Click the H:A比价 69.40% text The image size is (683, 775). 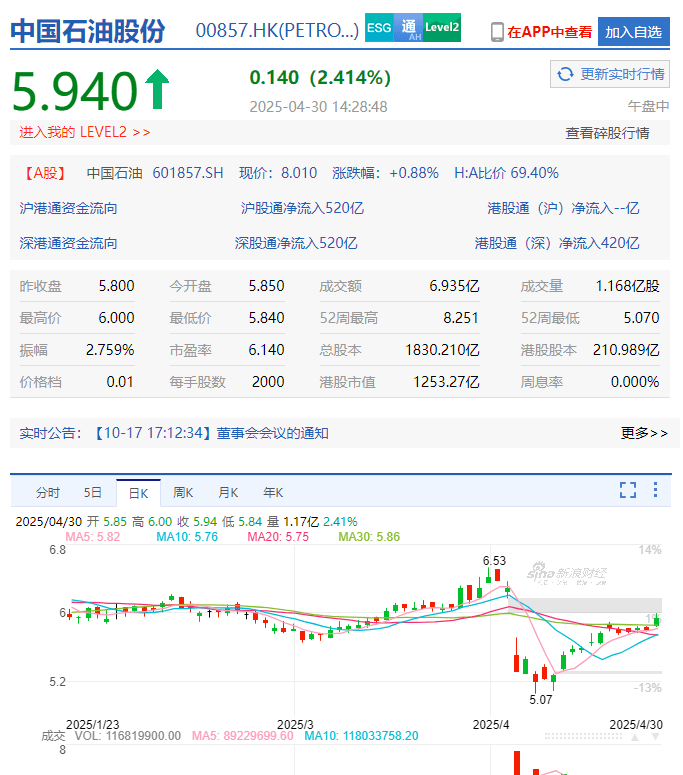point(507,173)
